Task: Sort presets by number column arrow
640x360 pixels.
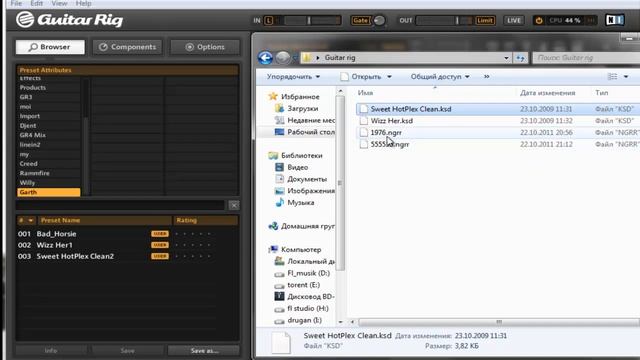Action: pos(30,220)
